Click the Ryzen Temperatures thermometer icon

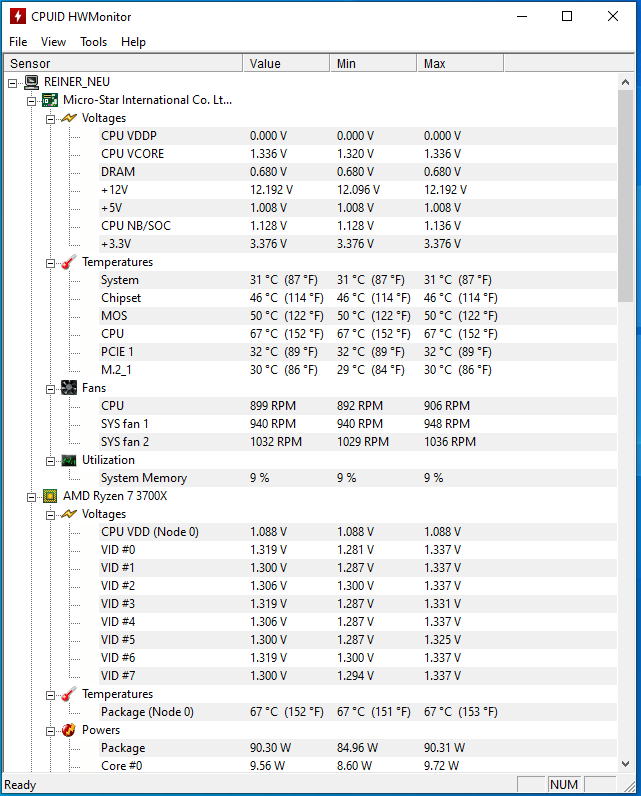[69, 694]
